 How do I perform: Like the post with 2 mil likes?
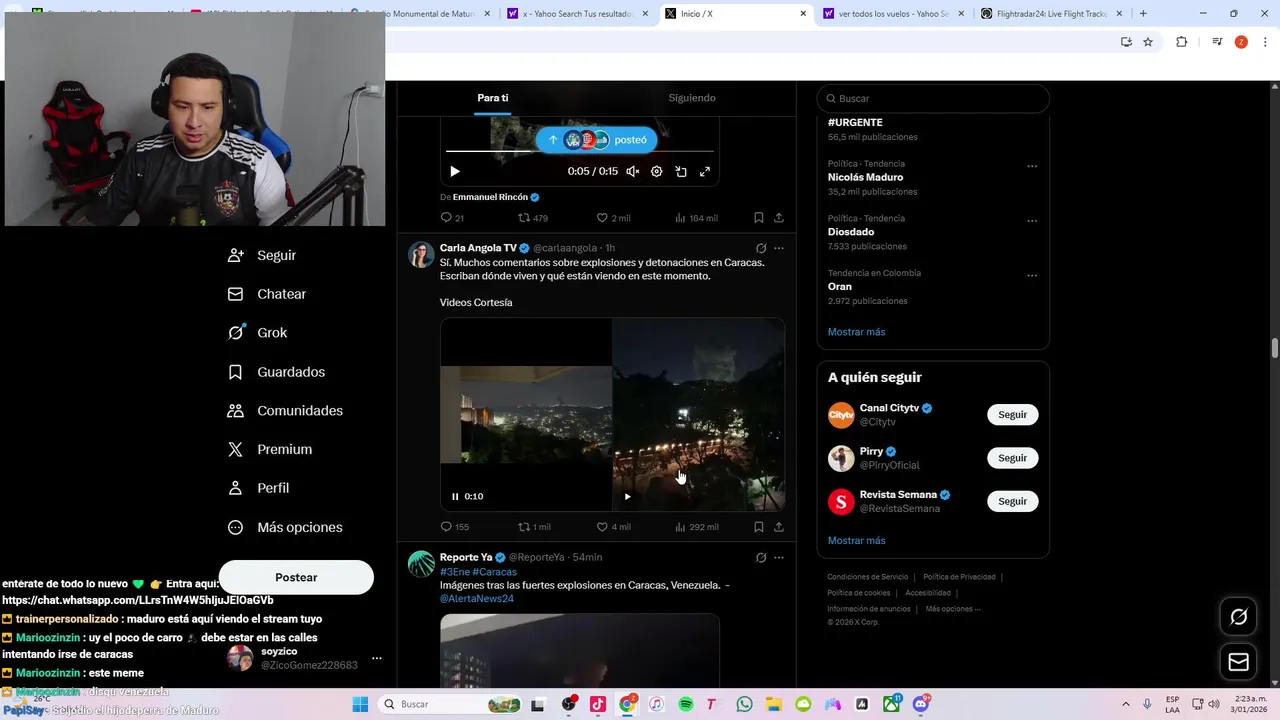(613, 218)
